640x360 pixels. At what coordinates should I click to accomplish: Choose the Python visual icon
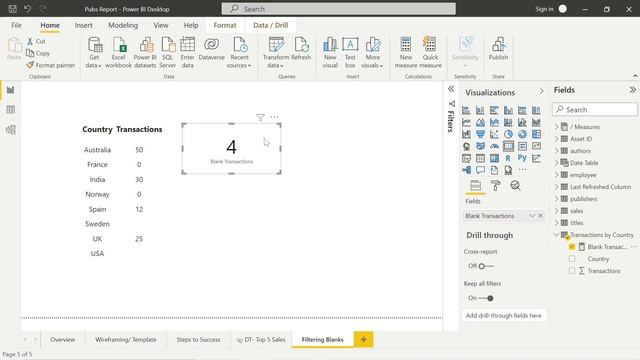tap(522, 158)
